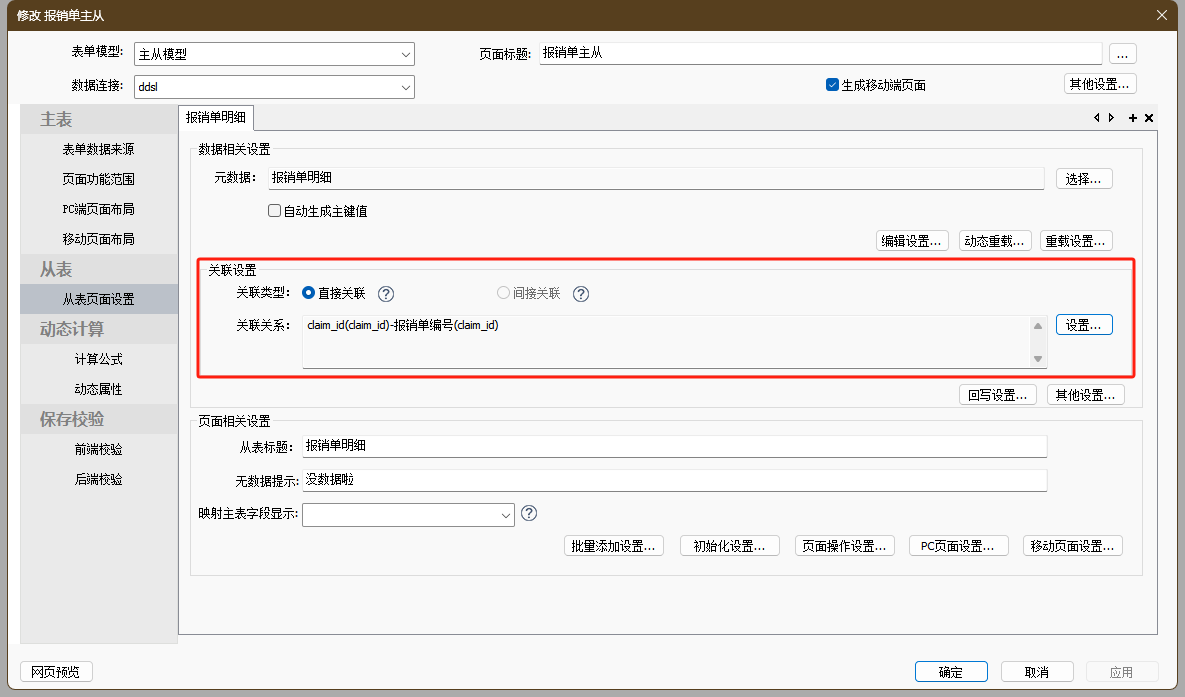Close the 报销单明细 tab with the x icon
The height and width of the screenshot is (697, 1185).
[1149, 118]
